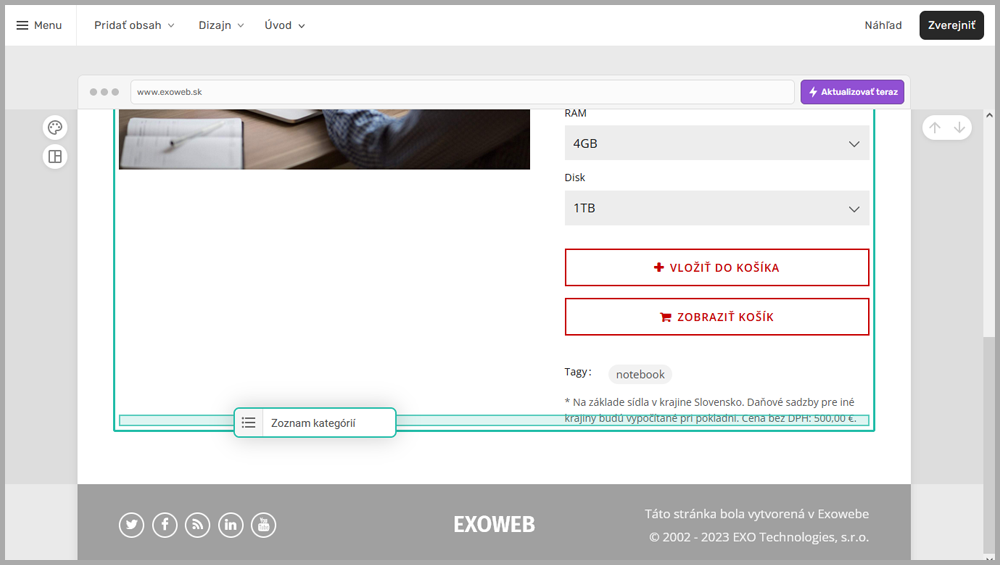Move section up with arrow
The width and height of the screenshot is (1000, 565).
pyautogui.click(x=934, y=128)
